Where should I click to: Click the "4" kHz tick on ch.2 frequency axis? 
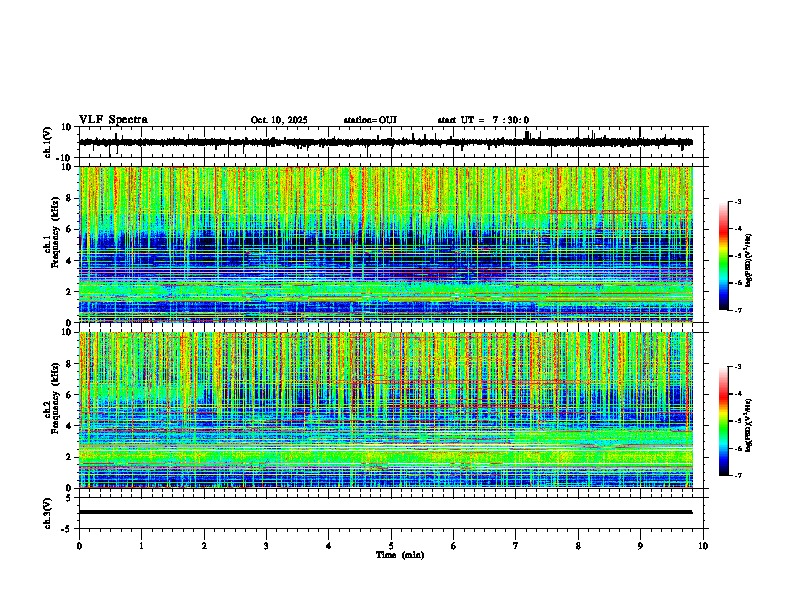(x=69, y=426)
